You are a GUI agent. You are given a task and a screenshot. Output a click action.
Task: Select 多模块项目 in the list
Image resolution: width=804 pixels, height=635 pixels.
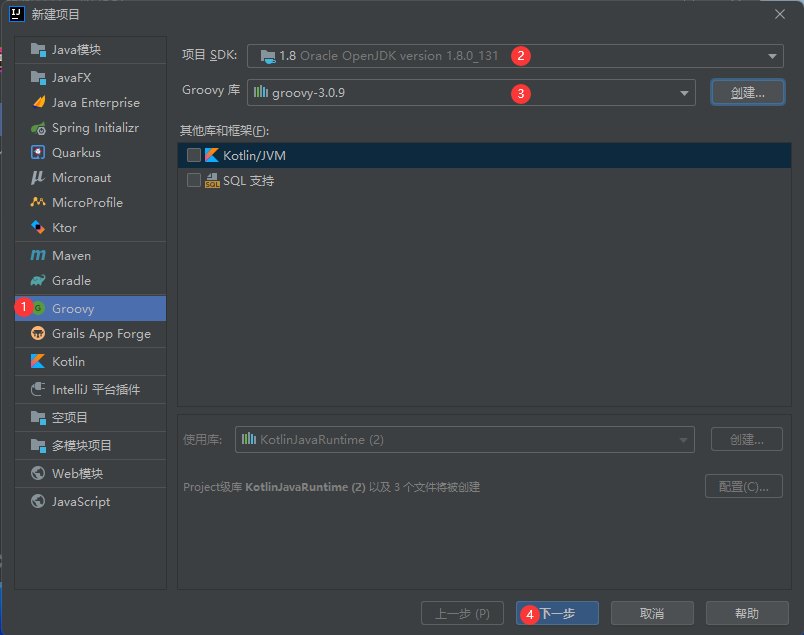tap(90, 445)
